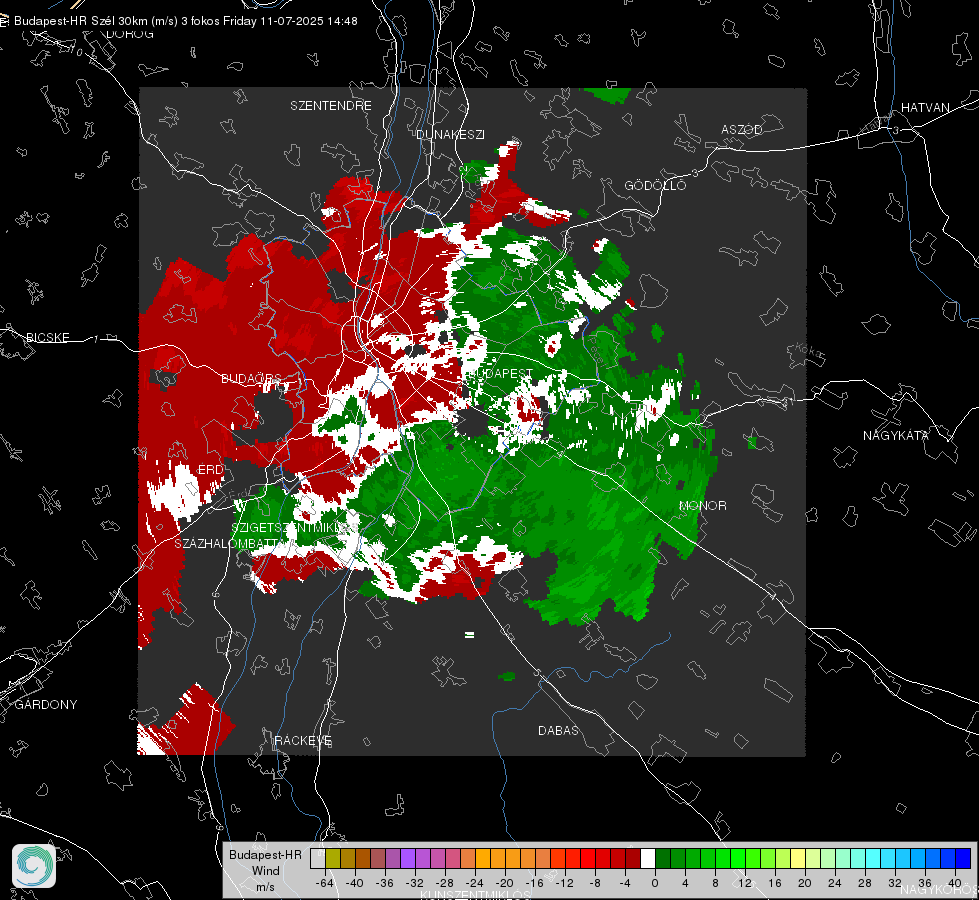This screenshot has width=979, height=900.
Task: Click the 40 legend scale value
Action: [954, 883]
